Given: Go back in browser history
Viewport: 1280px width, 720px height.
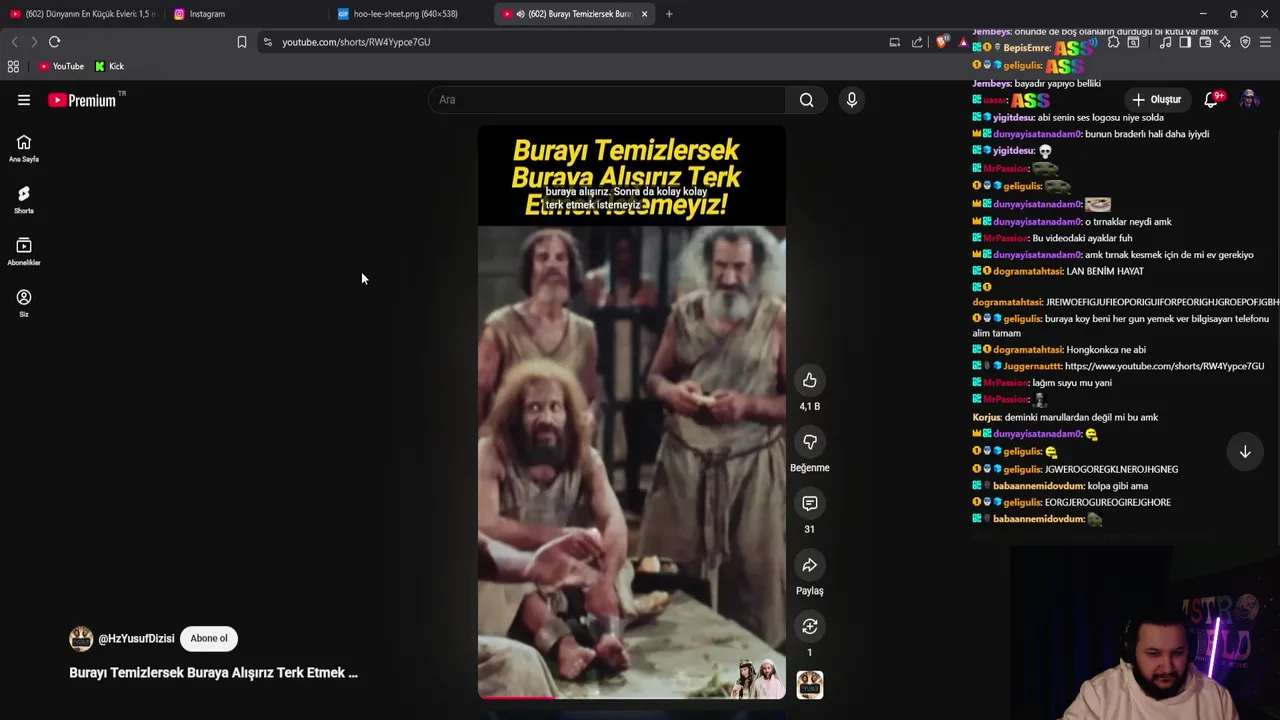Looking at the screenshot, I should (x=14, y=42).
